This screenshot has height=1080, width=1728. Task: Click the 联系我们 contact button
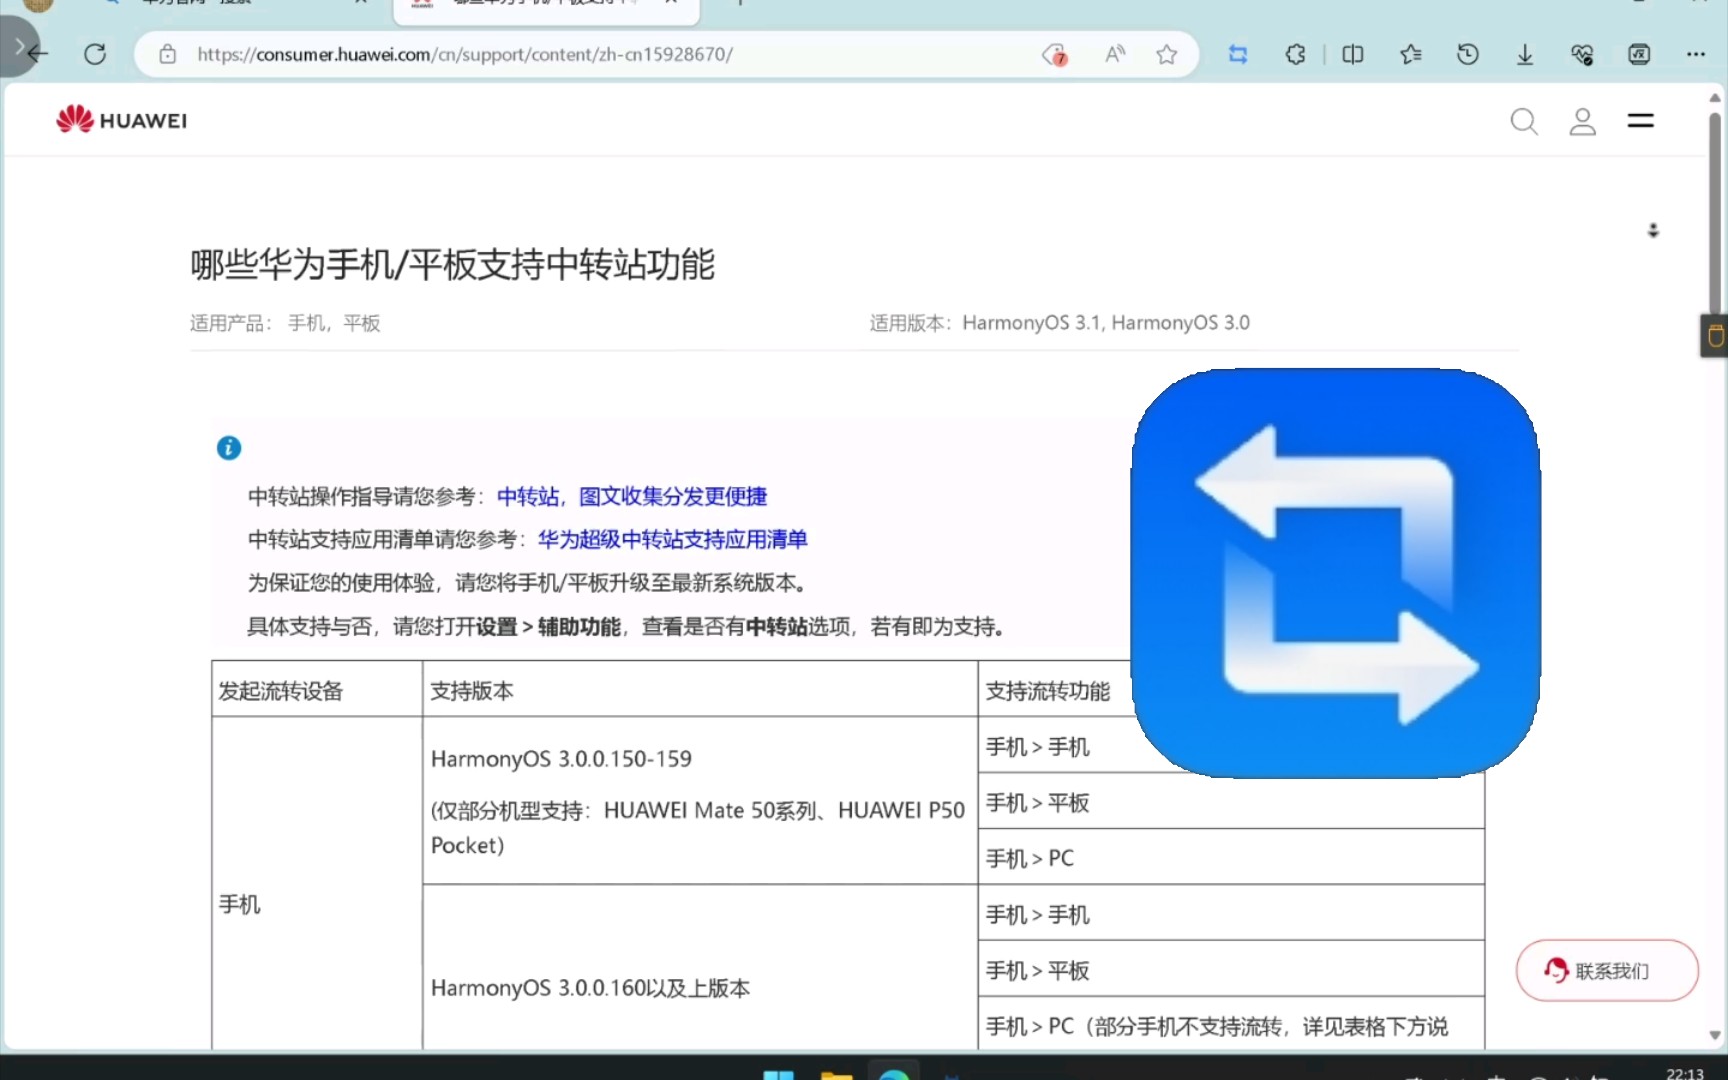[1607, 970]
